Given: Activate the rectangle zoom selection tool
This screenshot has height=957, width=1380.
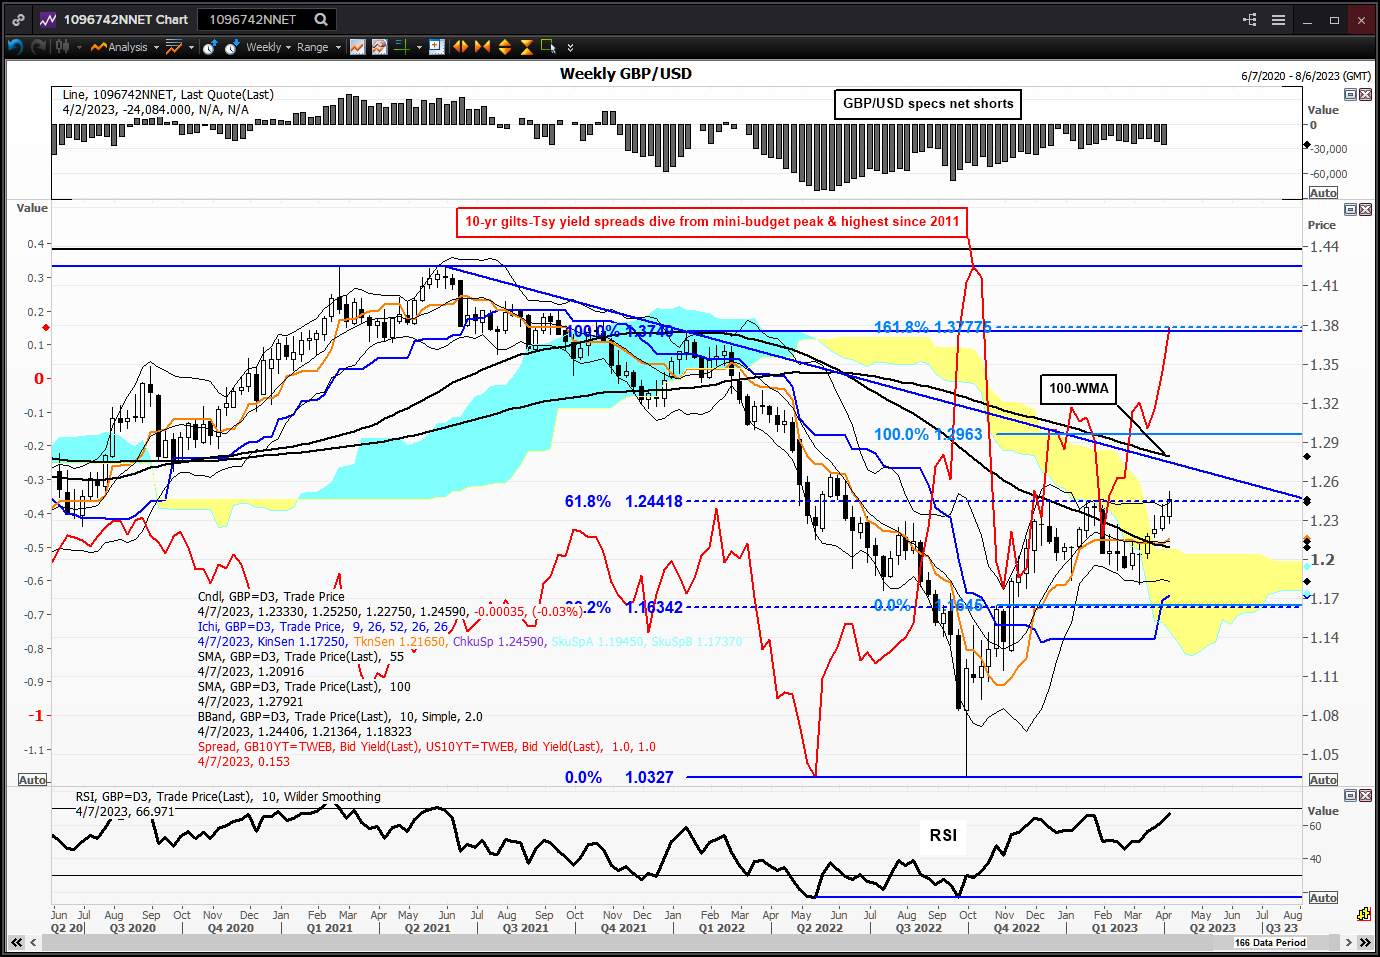Looking at the screenshot, I should [548, 46].
